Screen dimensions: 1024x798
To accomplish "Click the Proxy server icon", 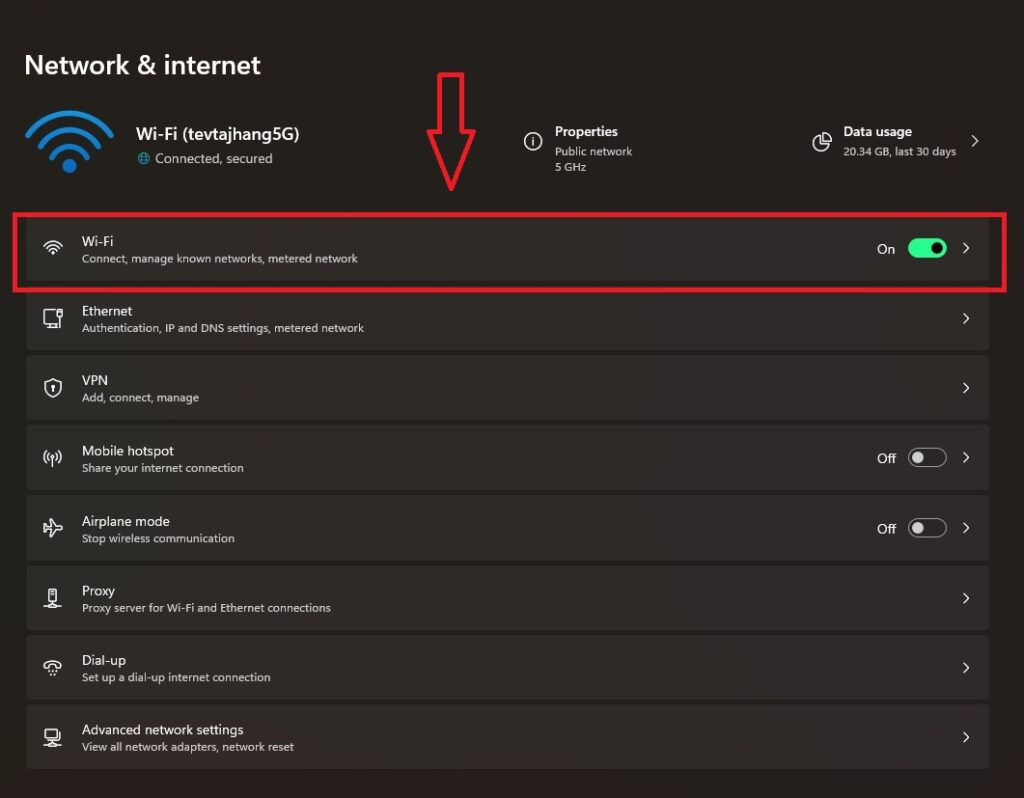I will click(53, 598).
